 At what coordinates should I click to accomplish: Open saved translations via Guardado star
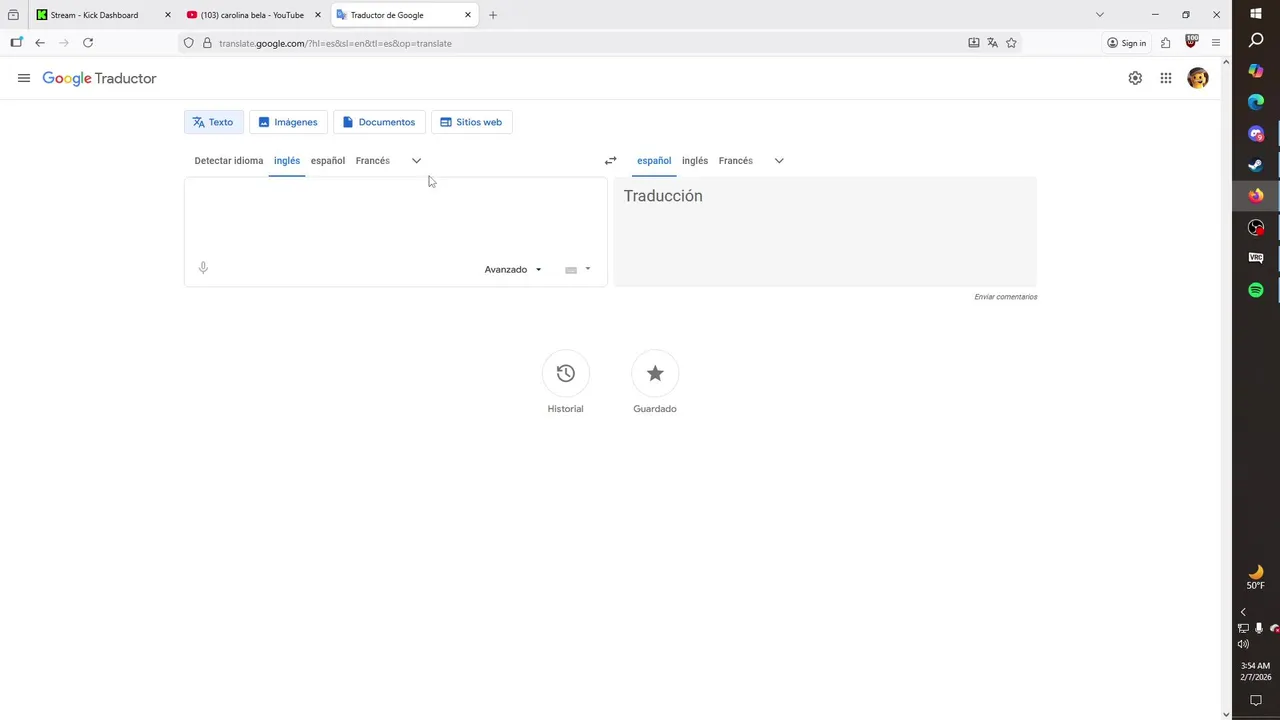click(655, 373)
